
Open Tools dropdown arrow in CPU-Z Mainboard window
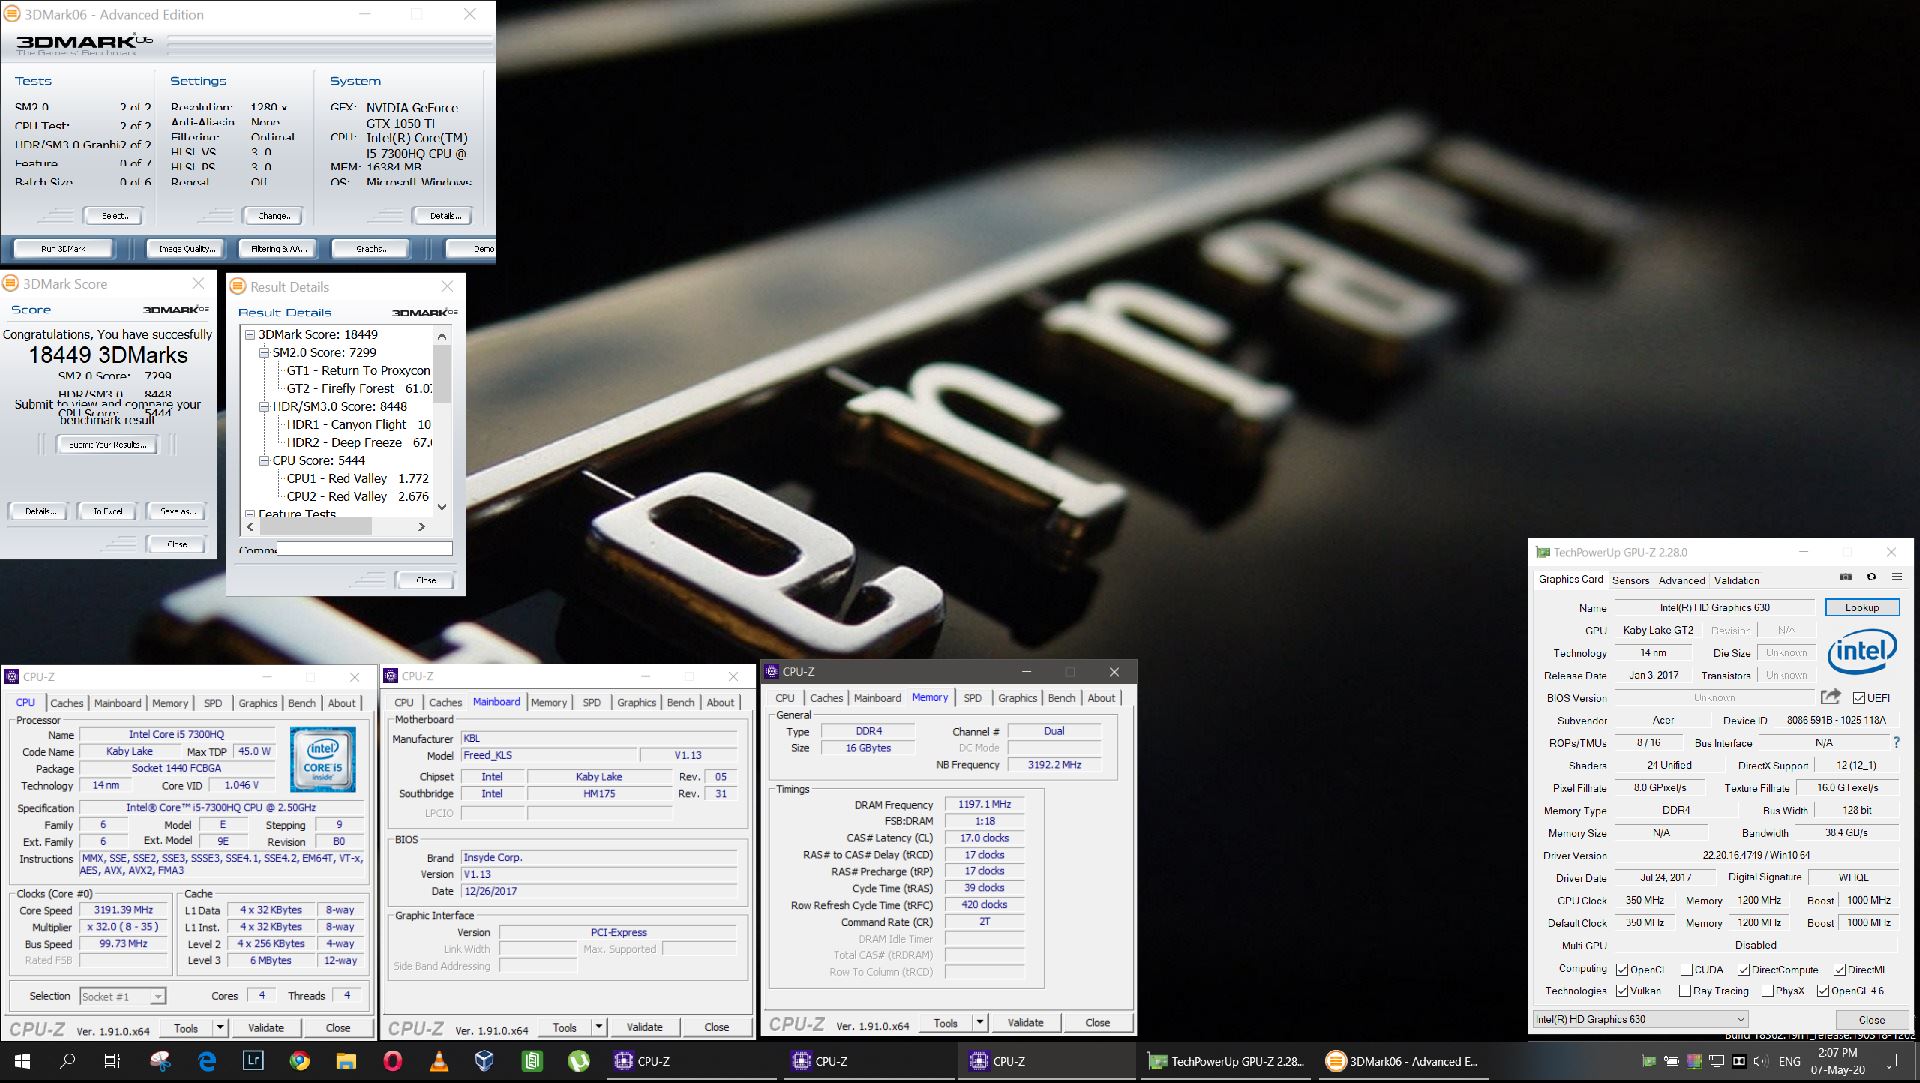coord(599,1027)
